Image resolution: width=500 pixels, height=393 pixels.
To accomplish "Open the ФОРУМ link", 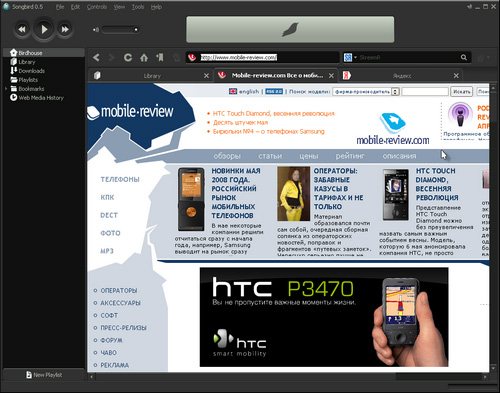I will [112, 340].
